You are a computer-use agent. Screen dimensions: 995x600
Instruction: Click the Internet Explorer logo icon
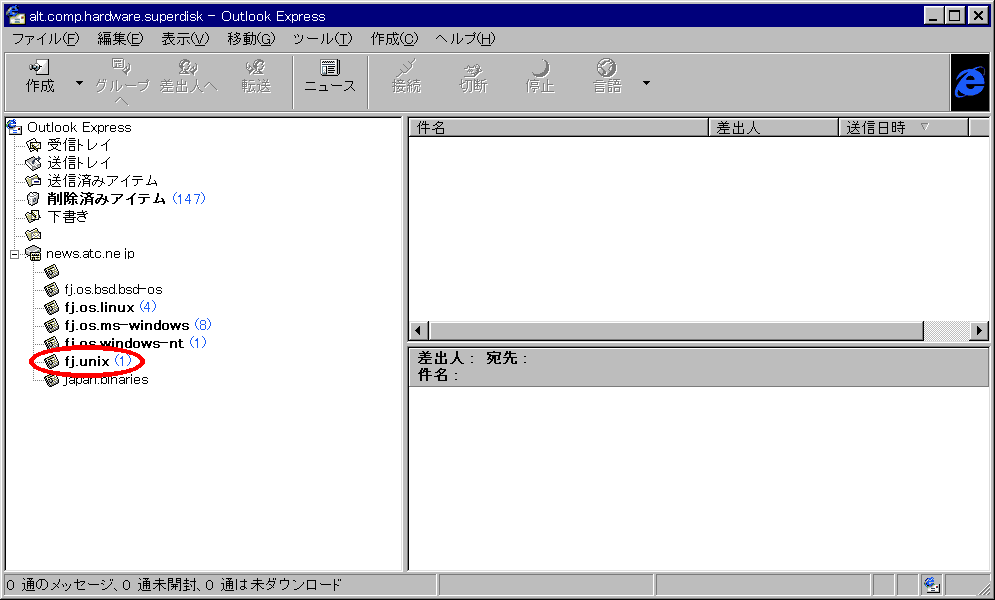pyautogui.click(x=970, y=82)
